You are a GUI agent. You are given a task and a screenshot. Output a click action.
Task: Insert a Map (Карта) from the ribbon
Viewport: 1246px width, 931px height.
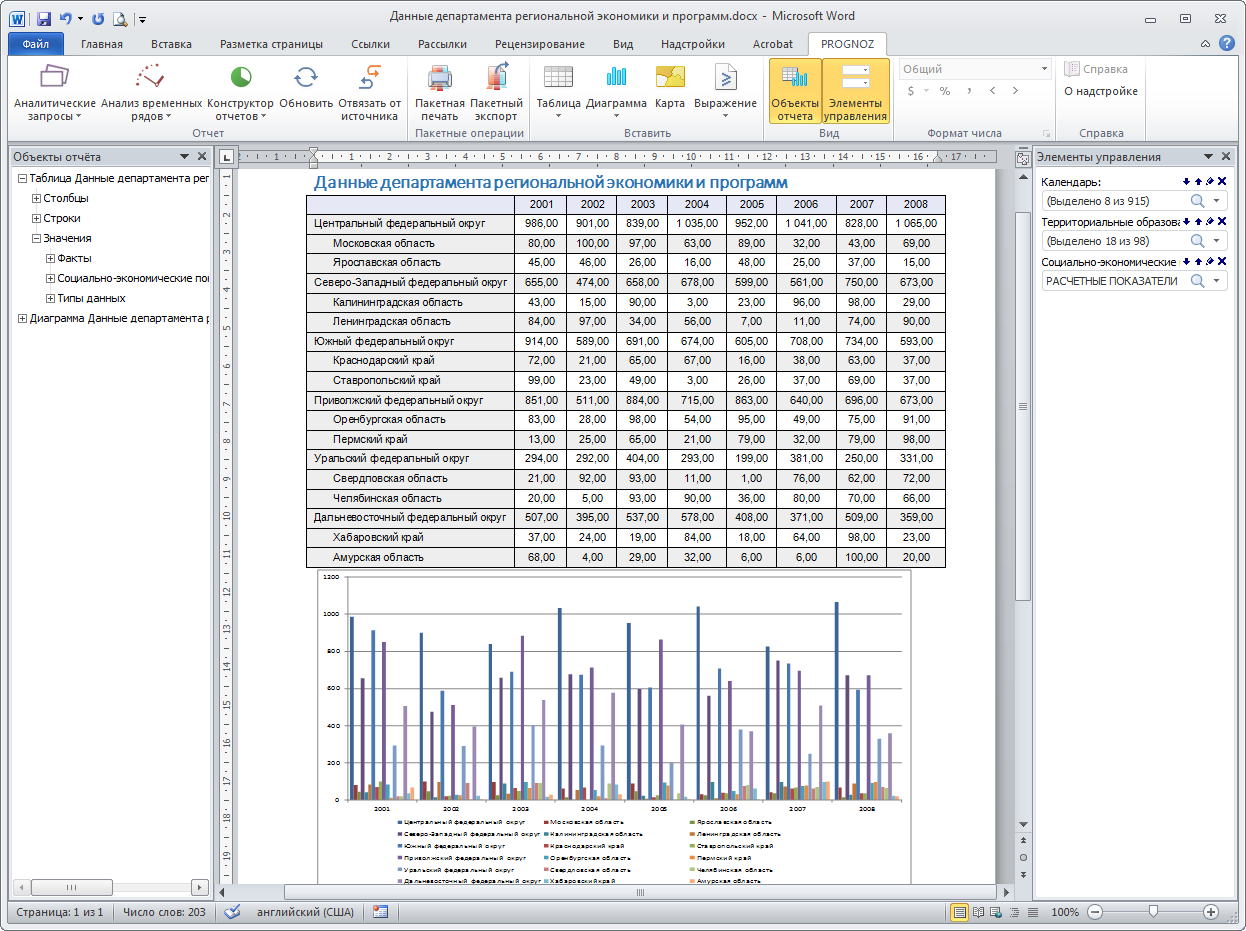coord(670,78)
